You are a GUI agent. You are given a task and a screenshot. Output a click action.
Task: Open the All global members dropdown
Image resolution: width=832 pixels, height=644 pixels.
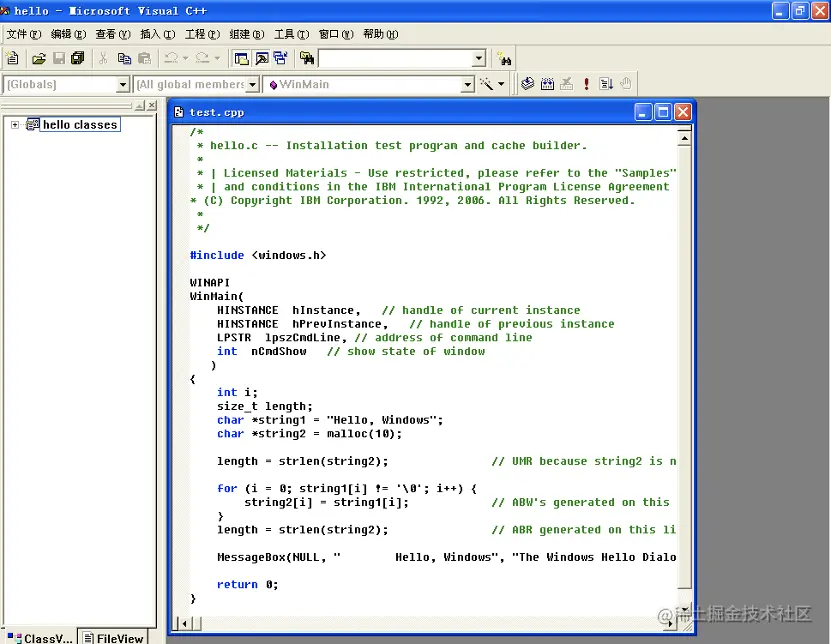(253, 84)
